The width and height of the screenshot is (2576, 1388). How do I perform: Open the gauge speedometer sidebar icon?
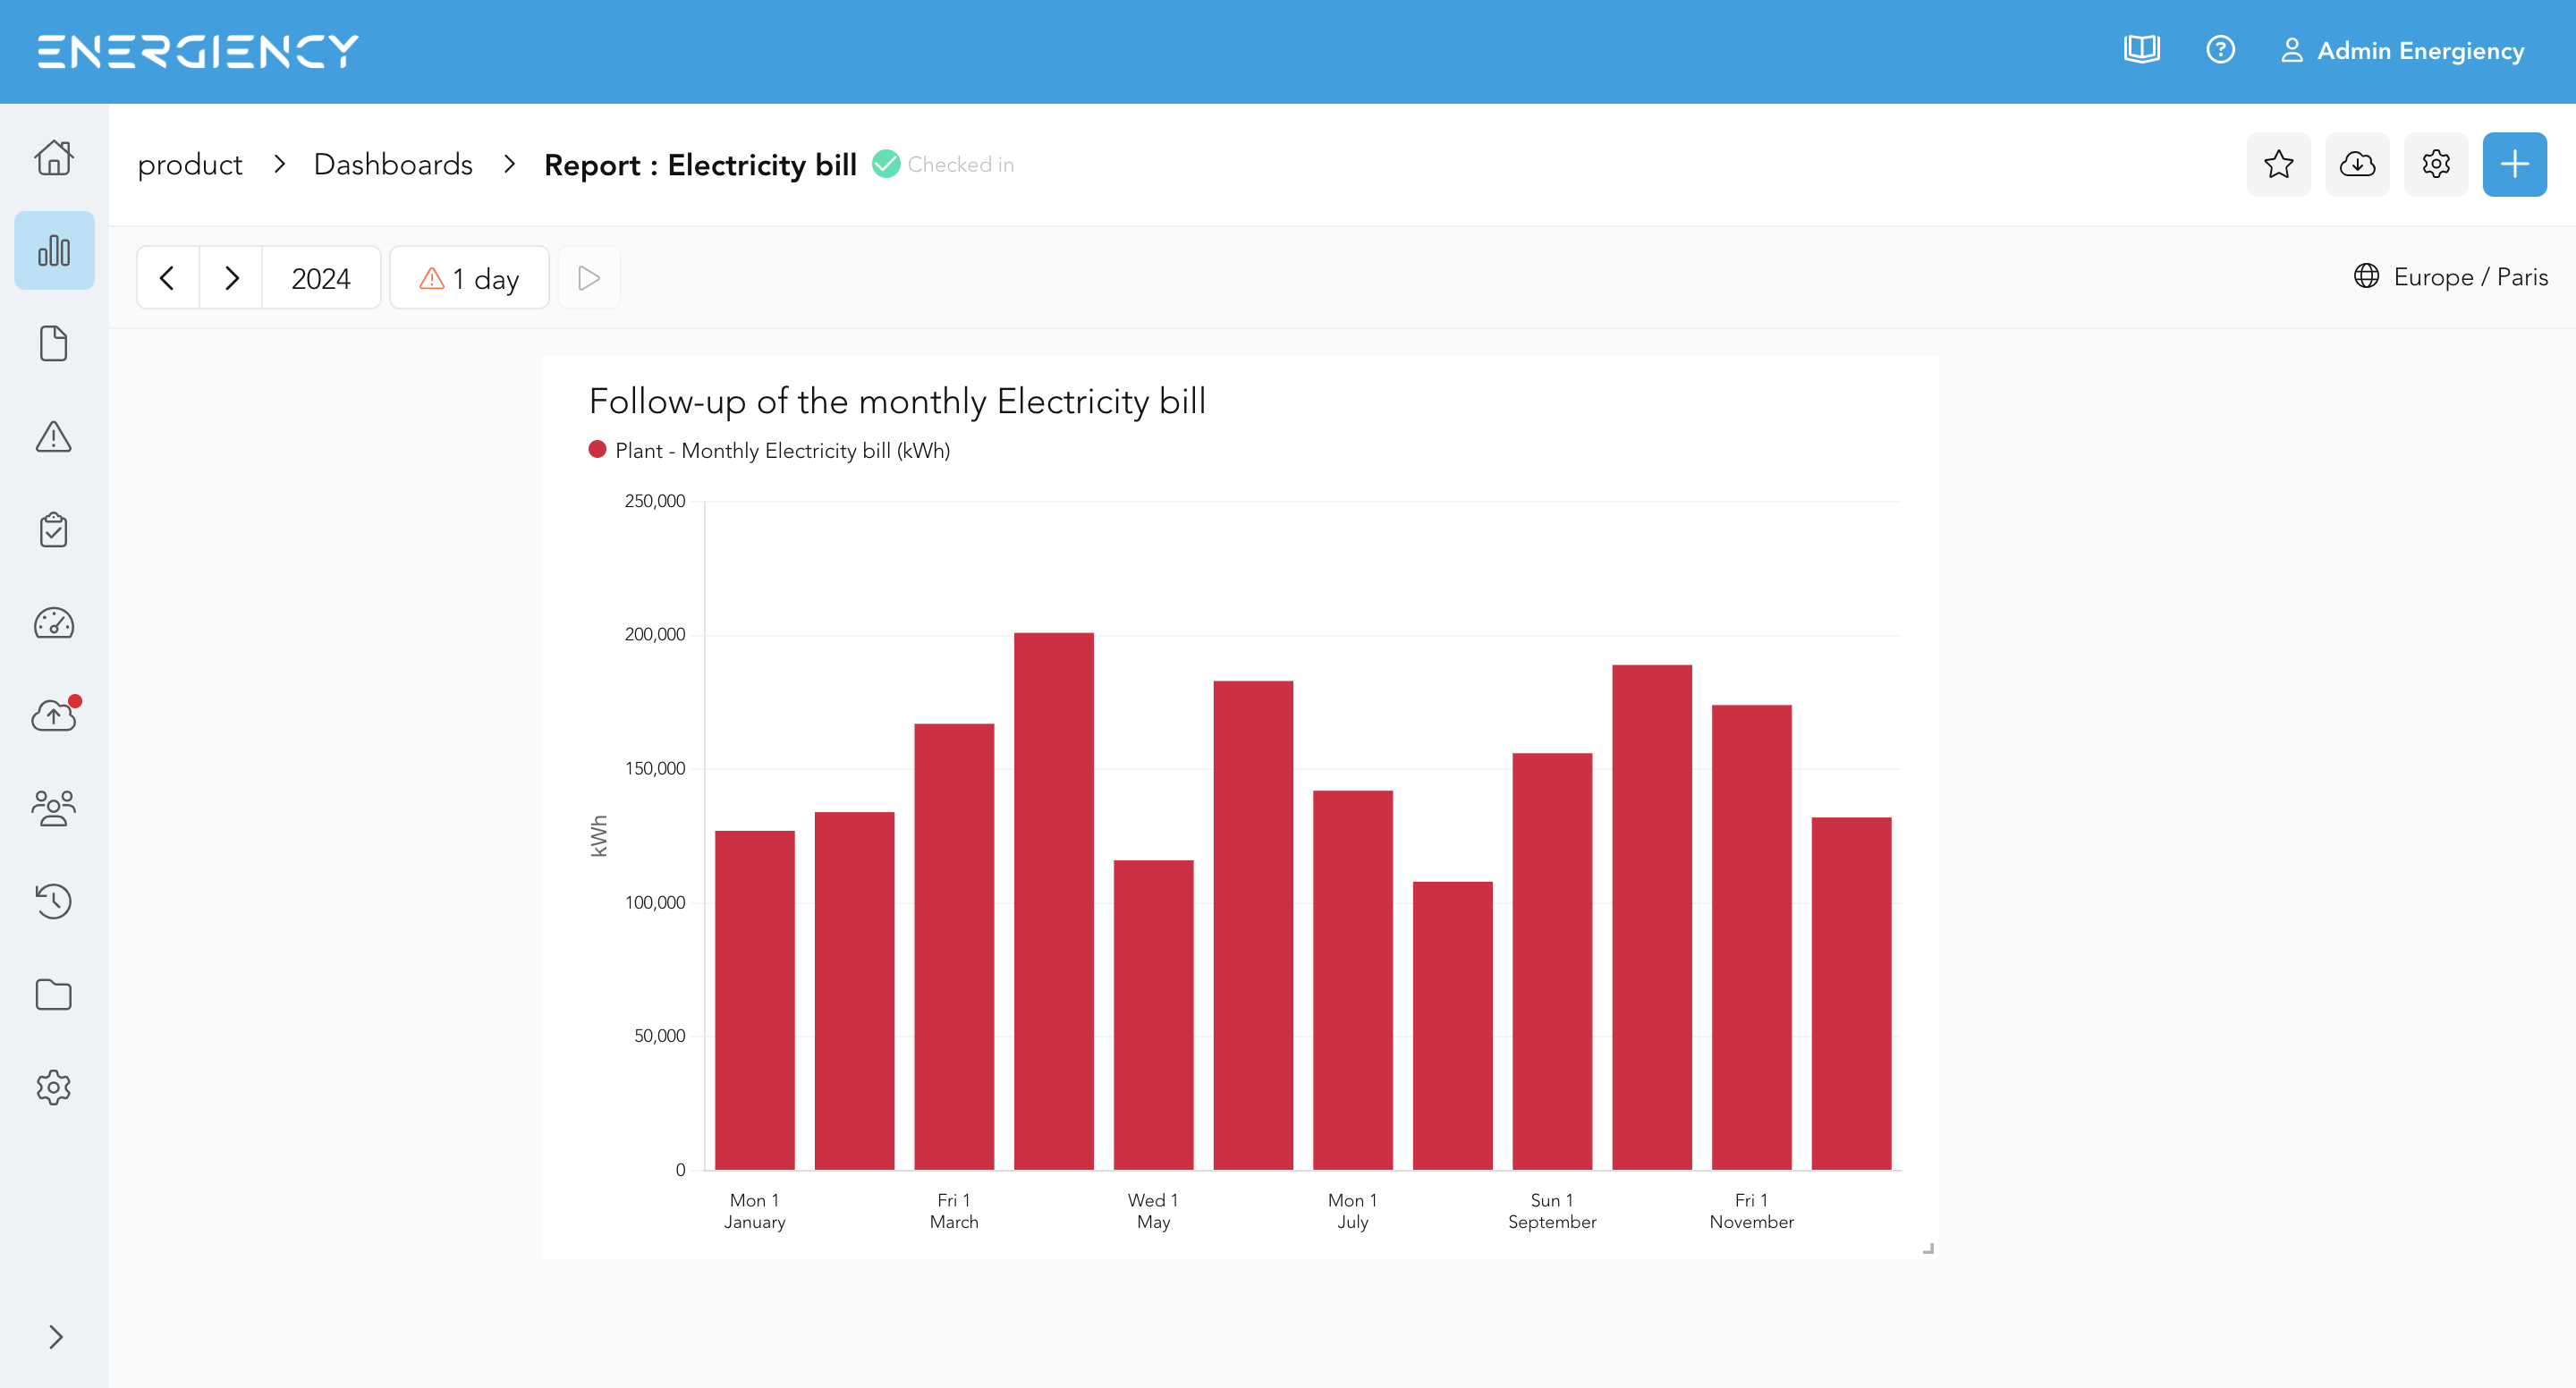point(54,623)
